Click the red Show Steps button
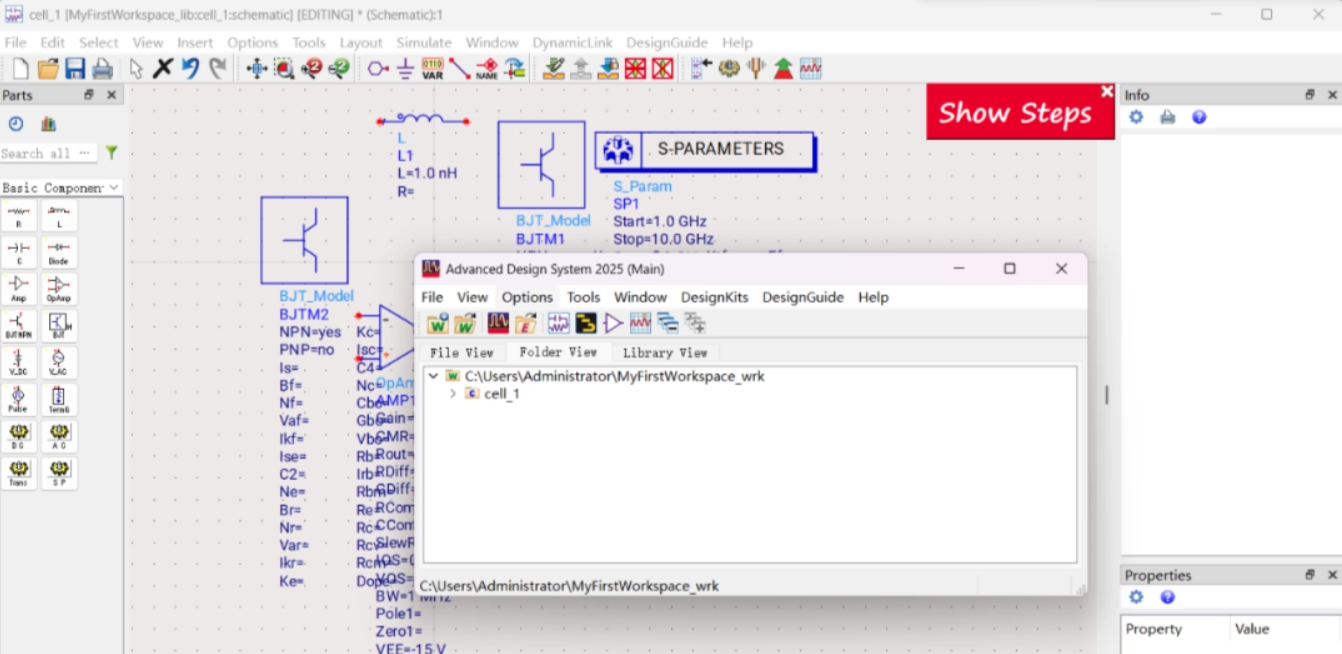Viewport: 1342px width, 654px height. pyautogui.click(x=1015, y=113)
